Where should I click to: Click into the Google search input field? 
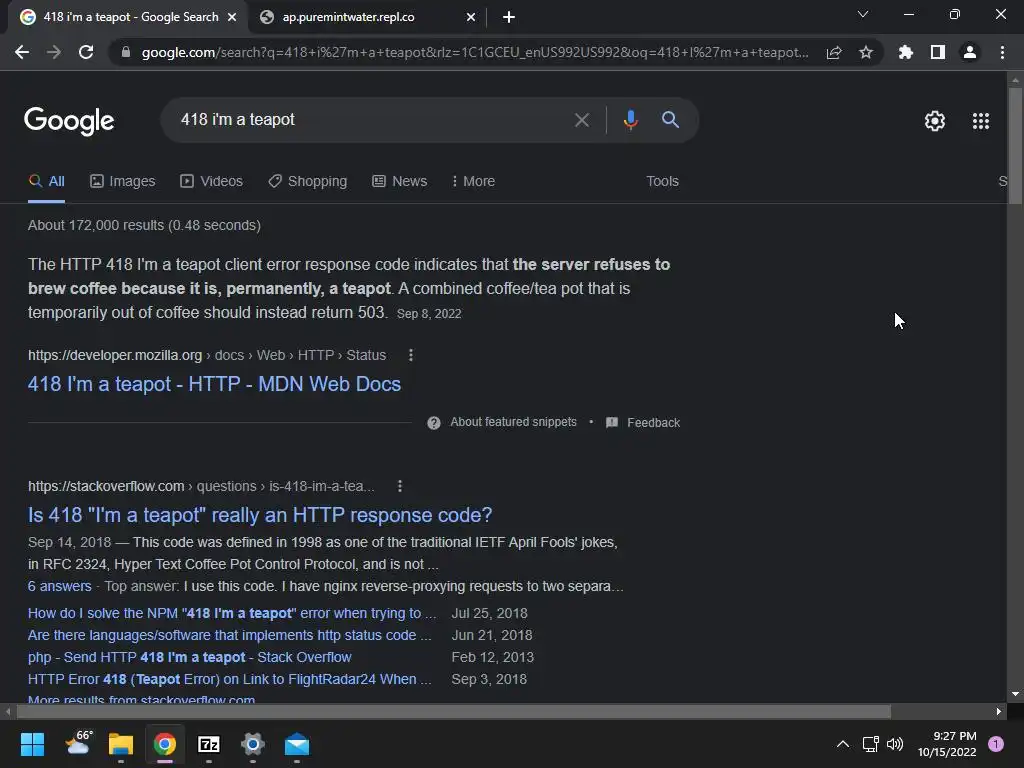coord(369,120)
